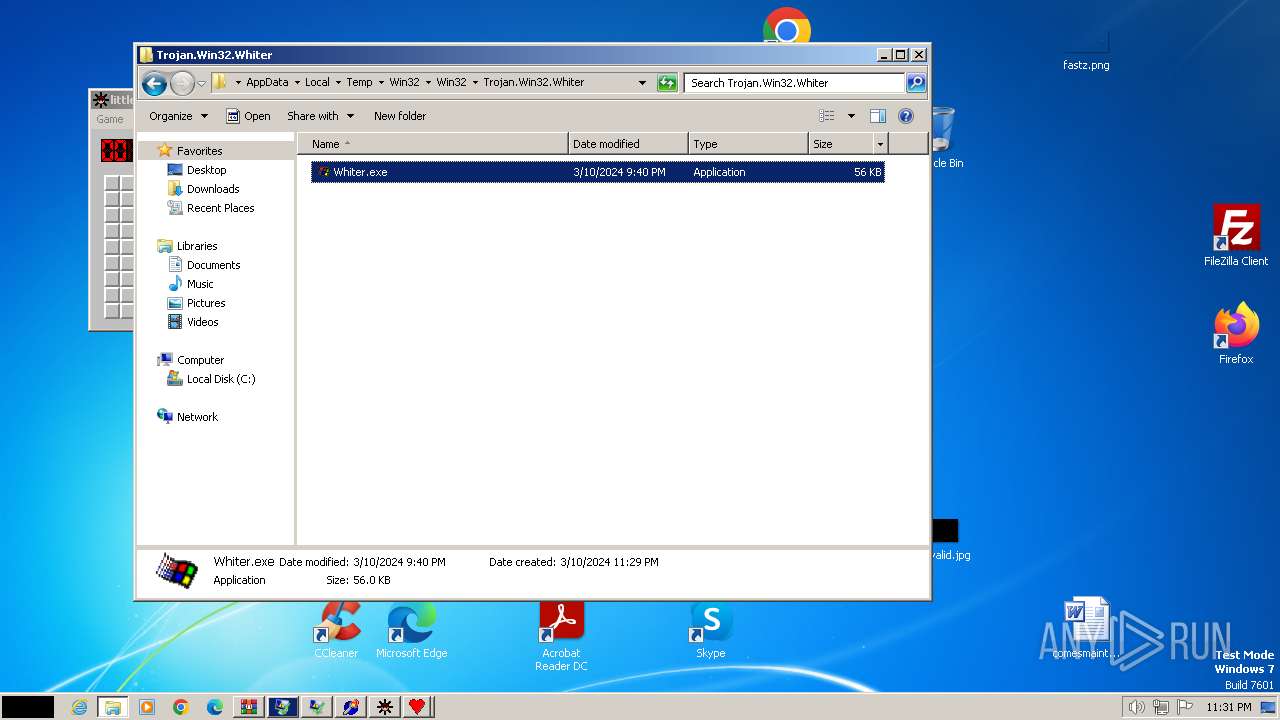Open the 11:31 PM clock
This screenshot has height=720, width=1280.
[x=1229, y=707]
